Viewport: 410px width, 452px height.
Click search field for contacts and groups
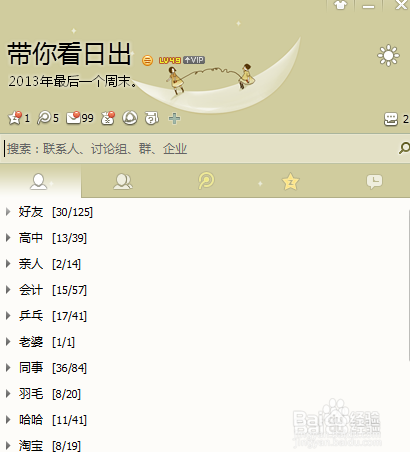tap(200, 149)
